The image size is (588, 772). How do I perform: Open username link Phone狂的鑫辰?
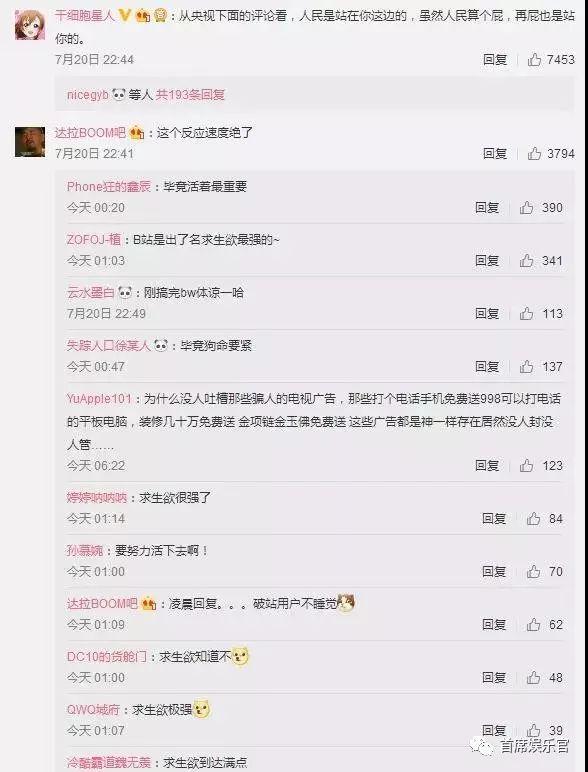[x=109, y=187]
